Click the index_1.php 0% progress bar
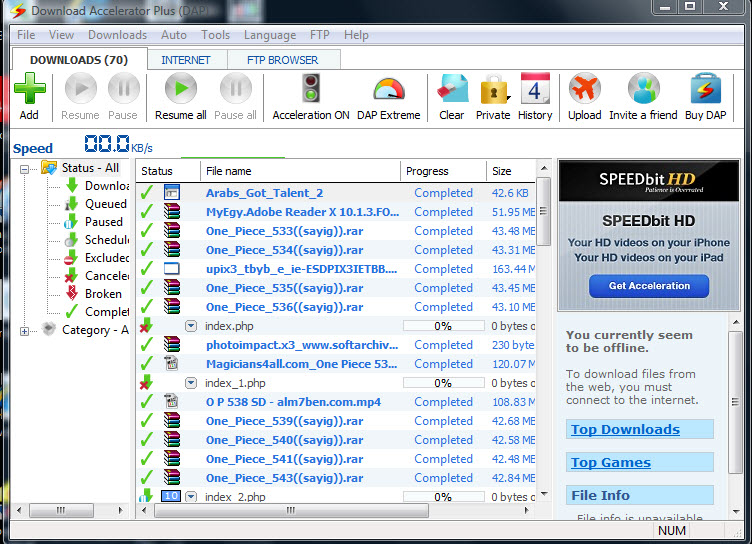 pos(443,383)
